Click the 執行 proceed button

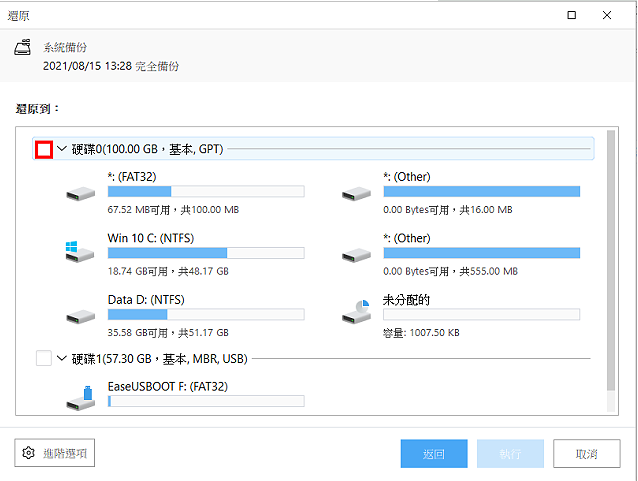[510, 453]
